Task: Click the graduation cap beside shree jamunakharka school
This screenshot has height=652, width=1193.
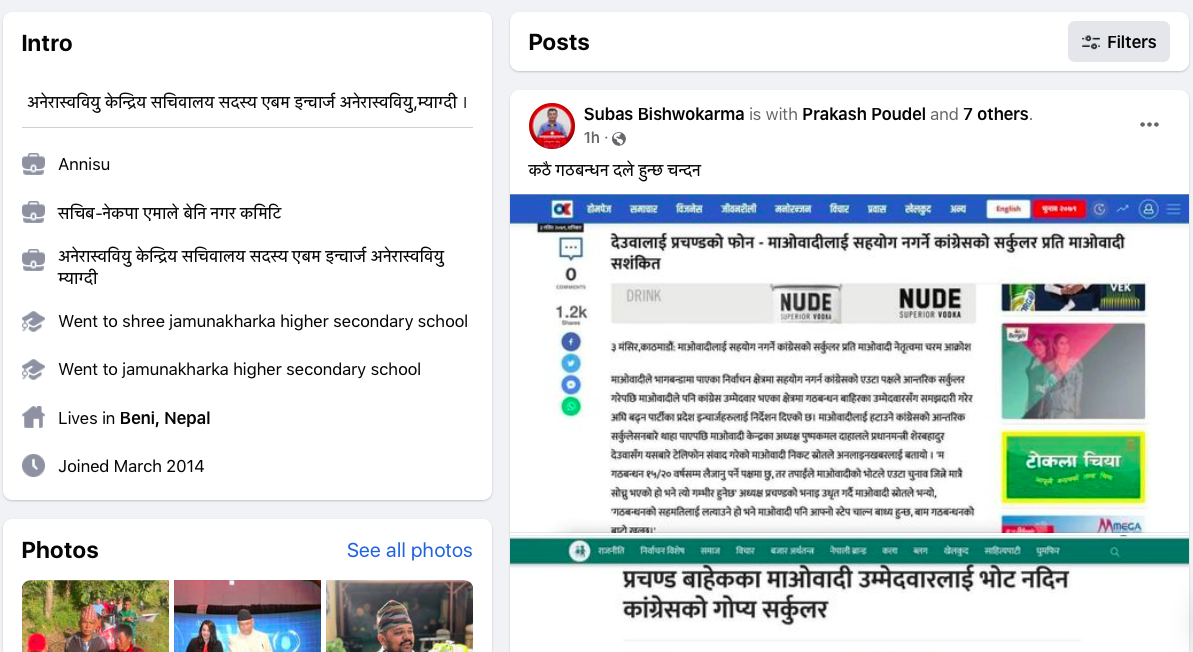Action: [x=33, y=321]
